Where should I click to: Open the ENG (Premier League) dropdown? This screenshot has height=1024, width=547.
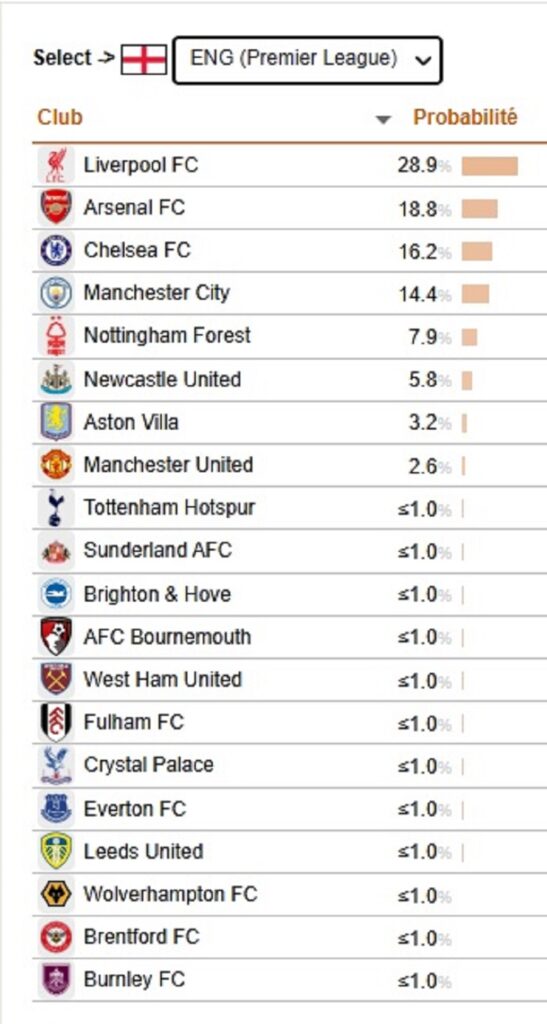(x=307, y=60)
